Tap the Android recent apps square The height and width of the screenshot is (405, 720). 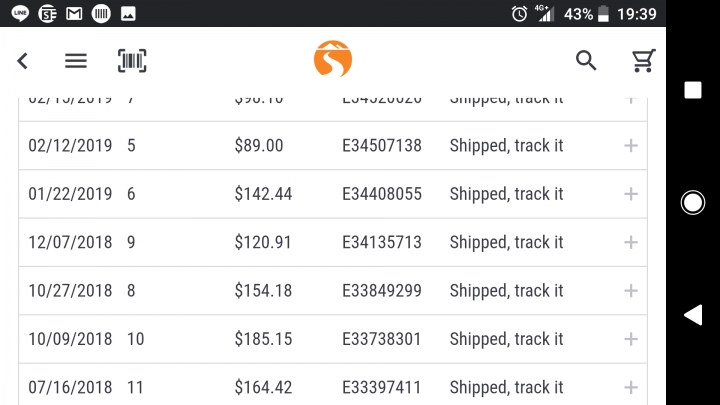693,90
